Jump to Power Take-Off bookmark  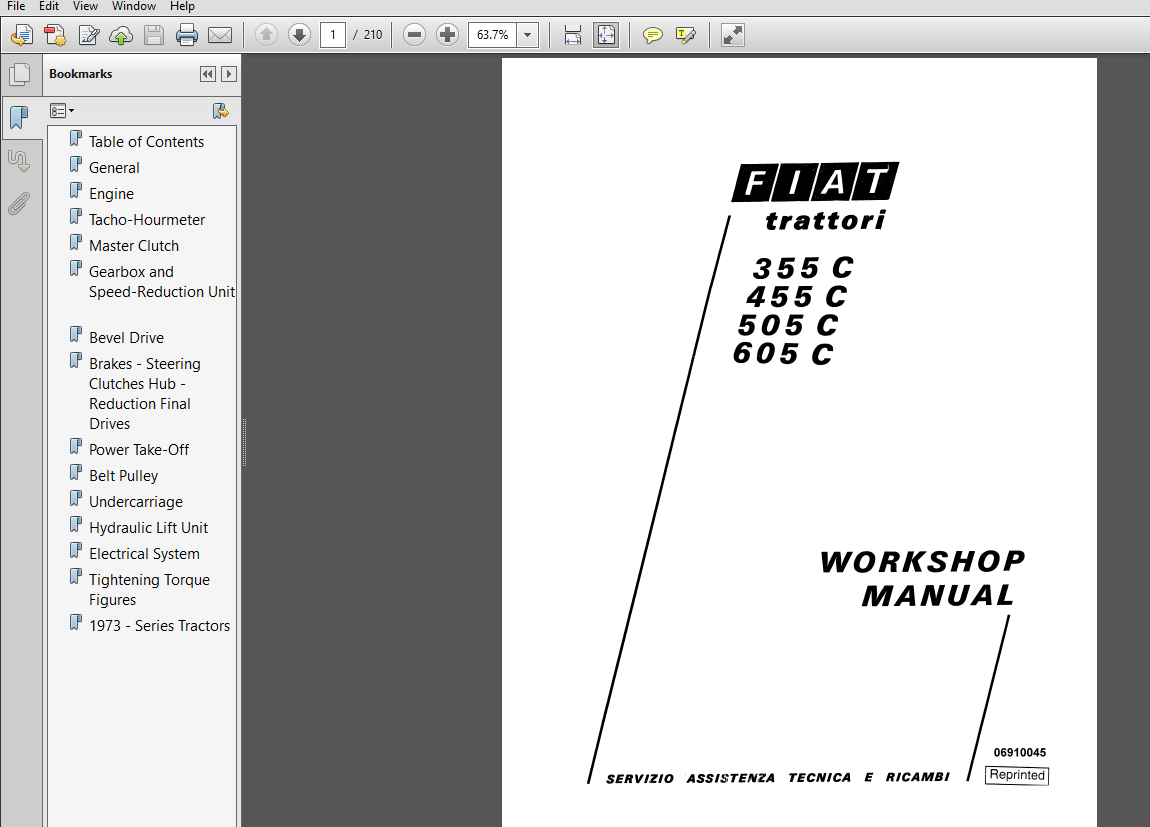(x=139, y=449)
